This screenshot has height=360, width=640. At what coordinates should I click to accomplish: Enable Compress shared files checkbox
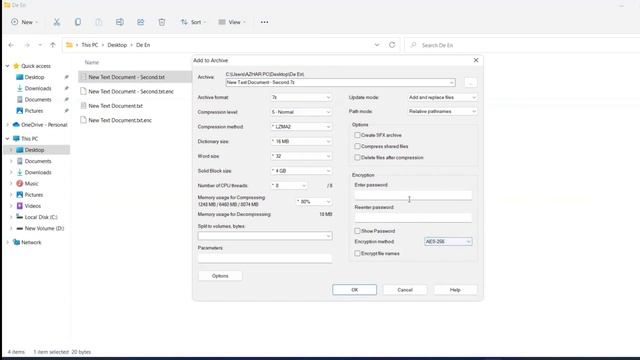point(357,146)
